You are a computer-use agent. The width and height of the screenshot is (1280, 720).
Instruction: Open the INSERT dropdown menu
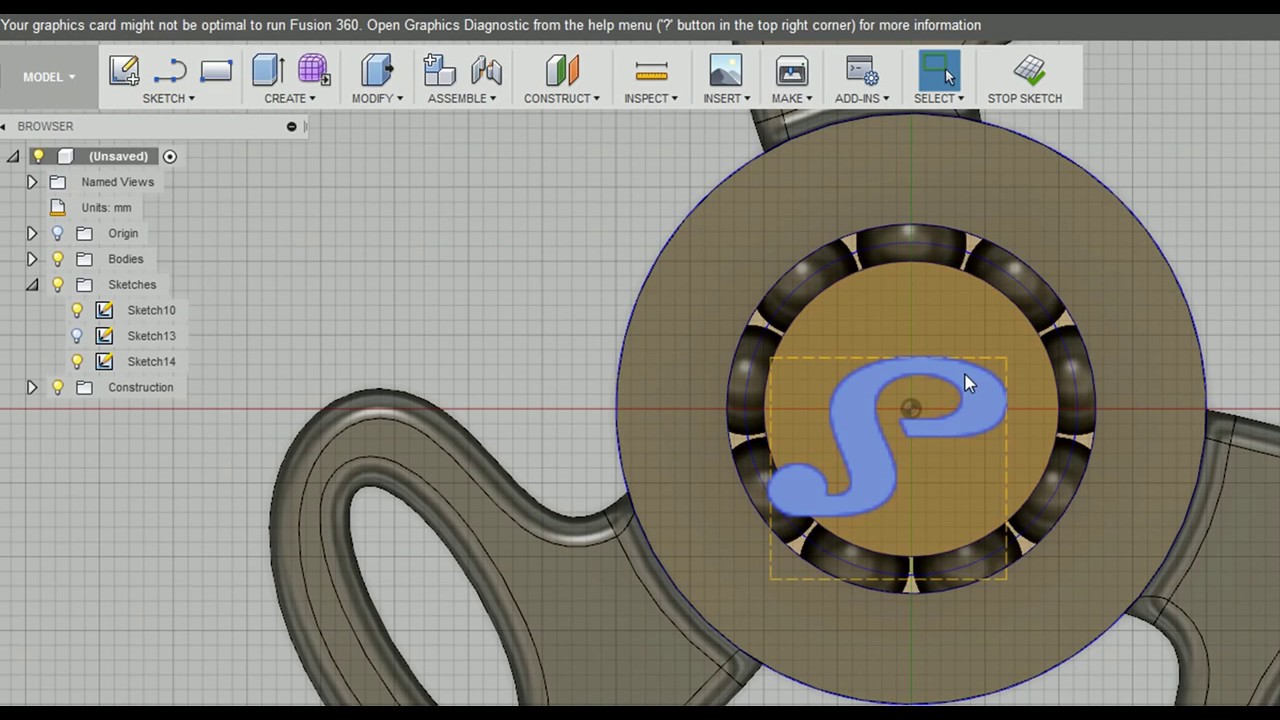pyautogui.click(x=727, y=98)
